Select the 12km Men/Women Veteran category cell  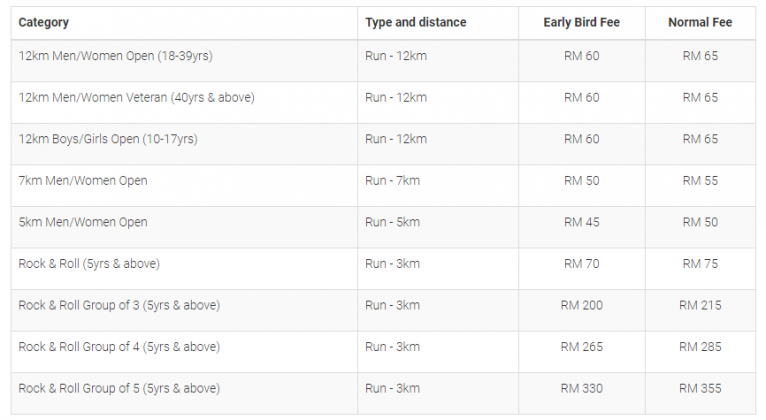136,97
